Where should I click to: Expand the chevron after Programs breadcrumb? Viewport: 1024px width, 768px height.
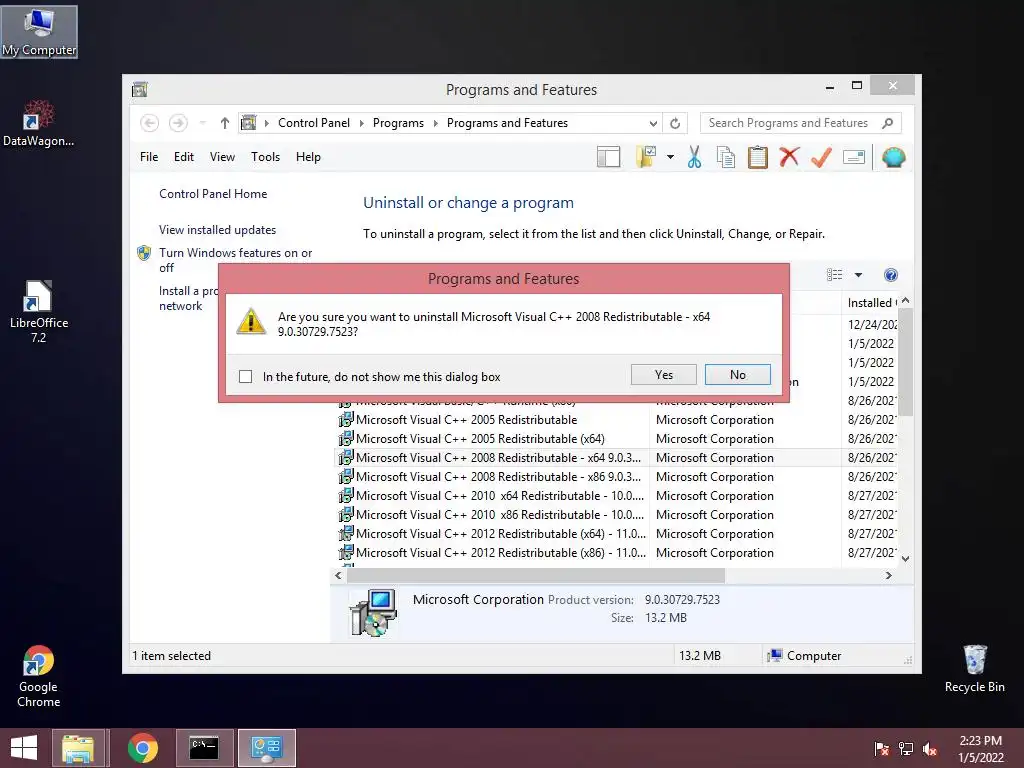point(436,123)
